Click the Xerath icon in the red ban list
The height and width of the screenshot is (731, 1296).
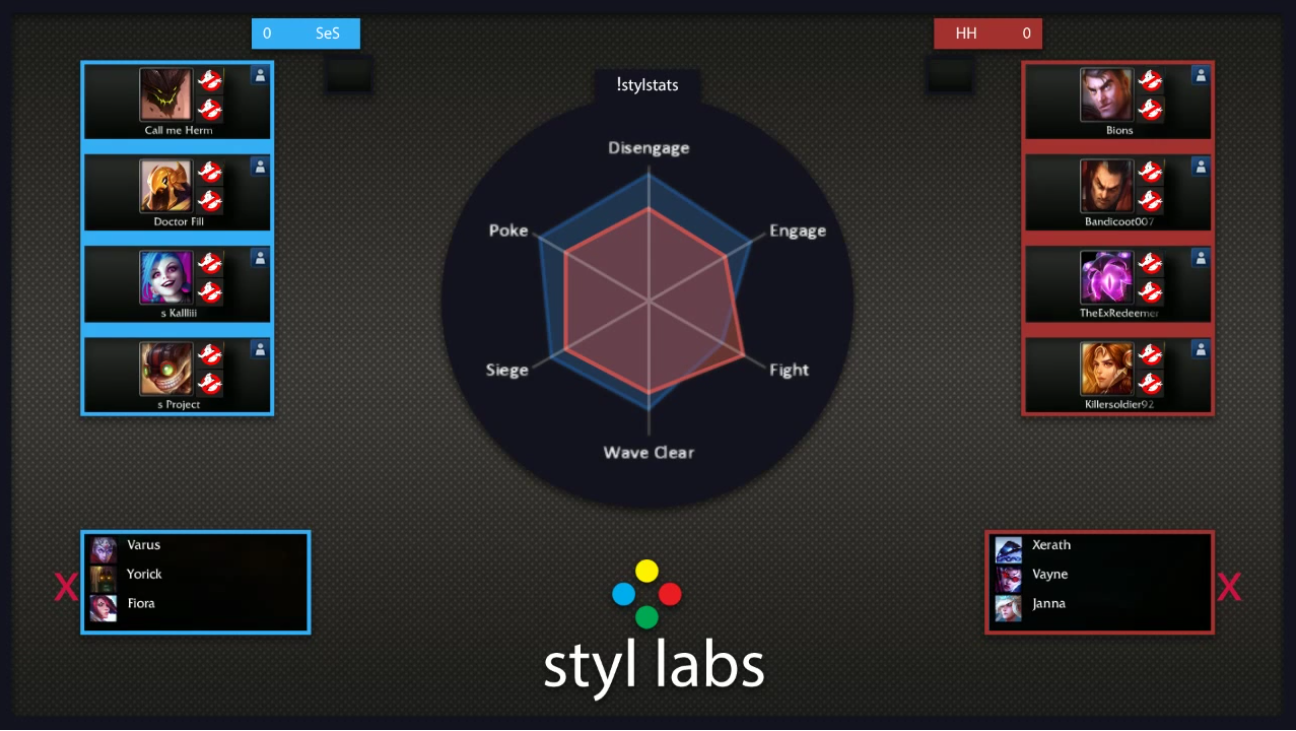click(x=1008, y=545)
